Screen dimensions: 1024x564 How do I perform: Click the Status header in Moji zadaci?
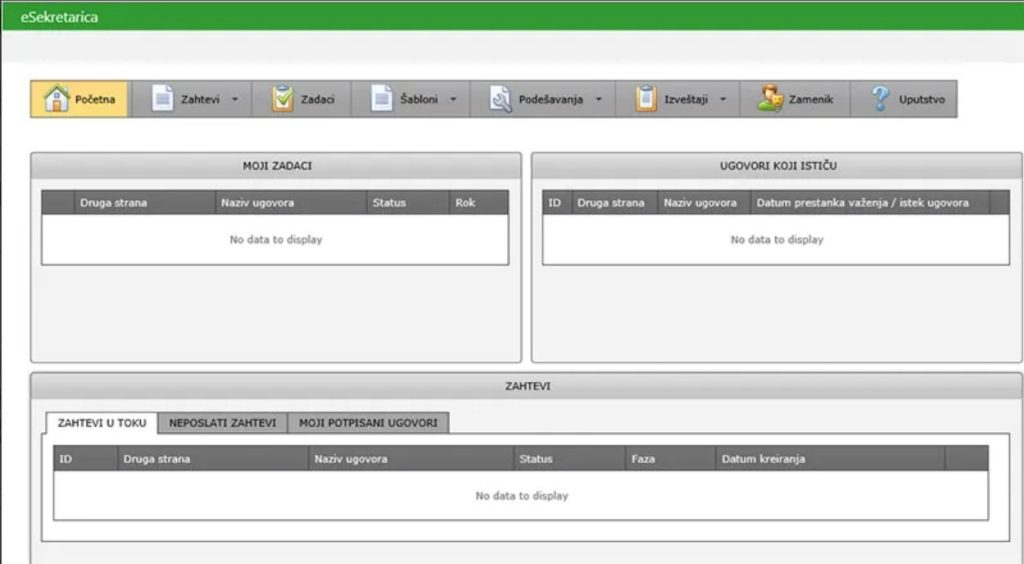tap(389, 203)
